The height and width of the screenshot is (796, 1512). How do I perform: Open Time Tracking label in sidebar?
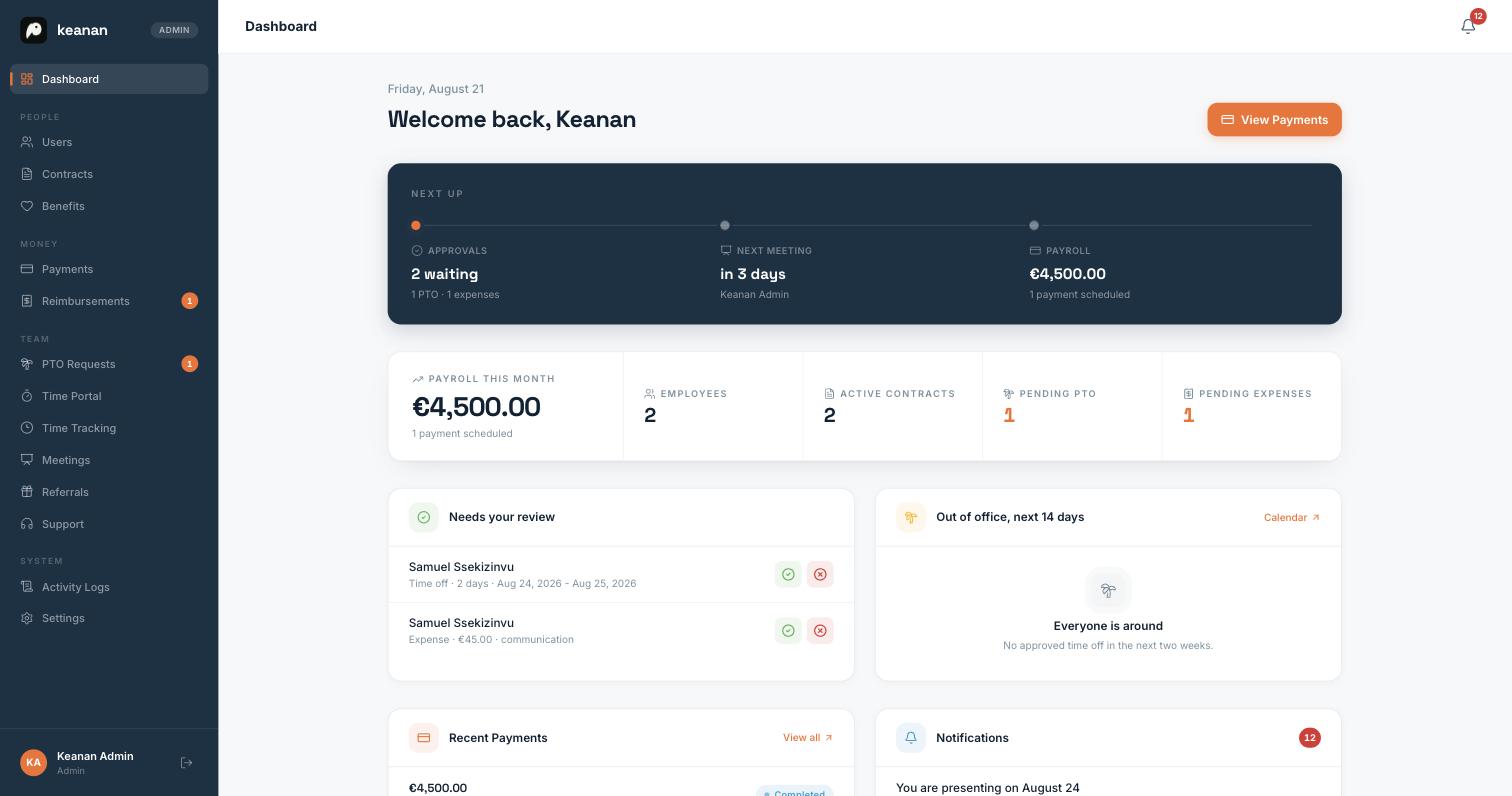click(79, 428)
